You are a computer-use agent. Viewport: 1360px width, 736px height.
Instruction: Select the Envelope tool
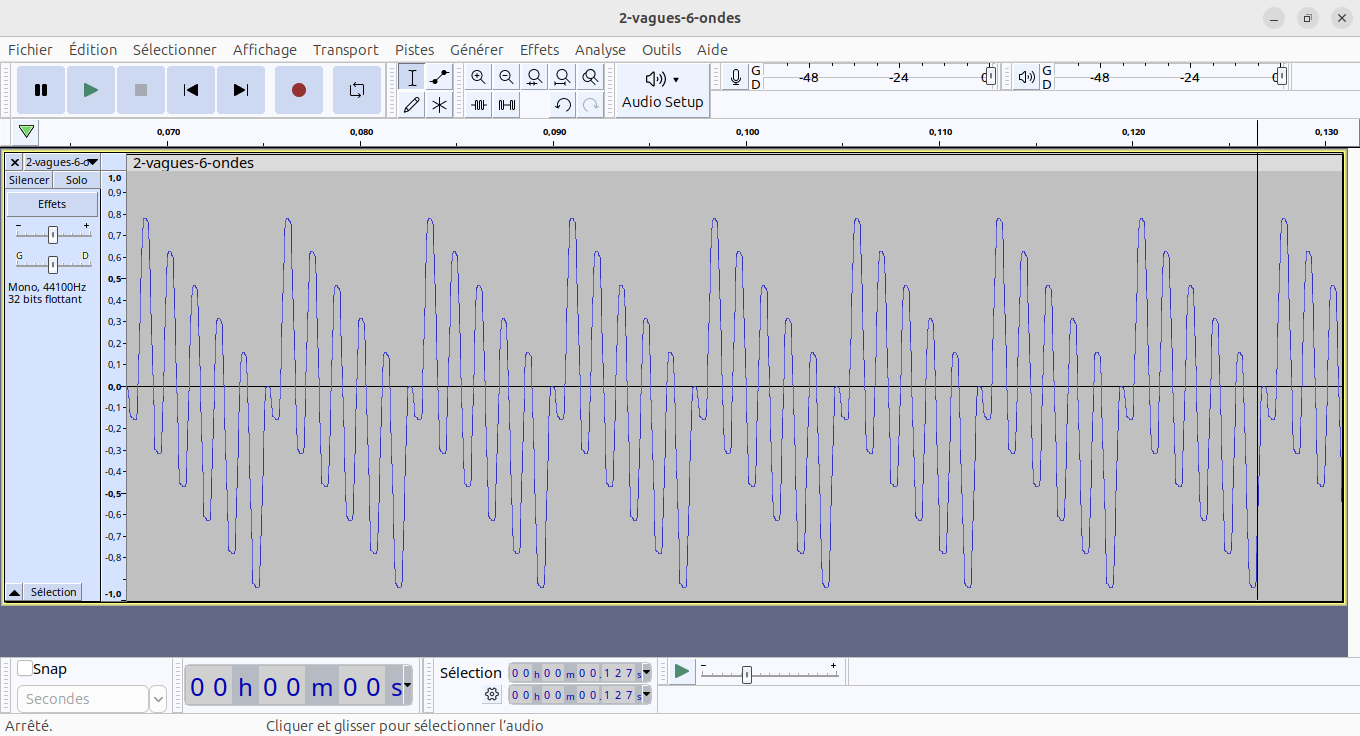(x=439, y=77)
